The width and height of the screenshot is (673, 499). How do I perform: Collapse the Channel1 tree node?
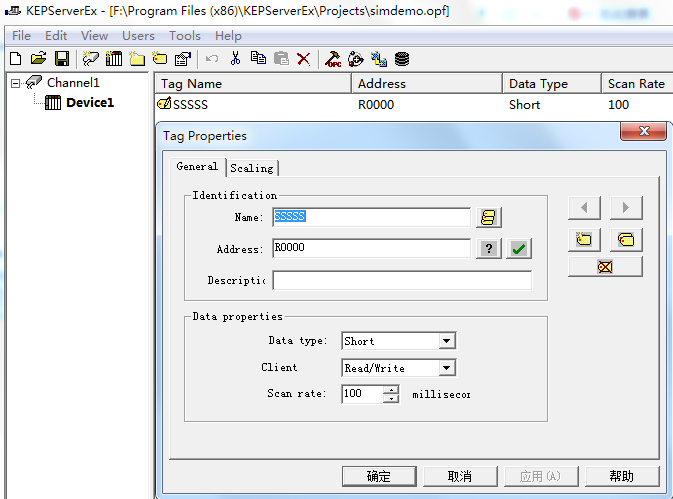click(16, 83)
